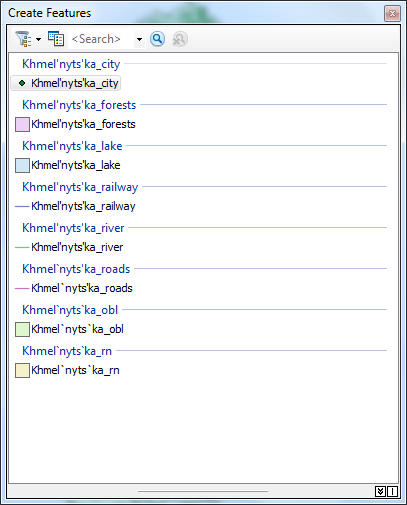Click the Khmel'nyts'ka_forests group heading

(79, 105)
